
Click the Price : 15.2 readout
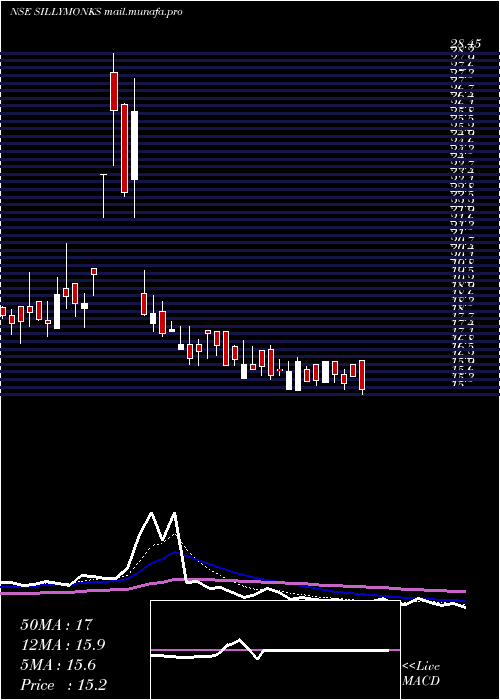[x=64, y=685]
